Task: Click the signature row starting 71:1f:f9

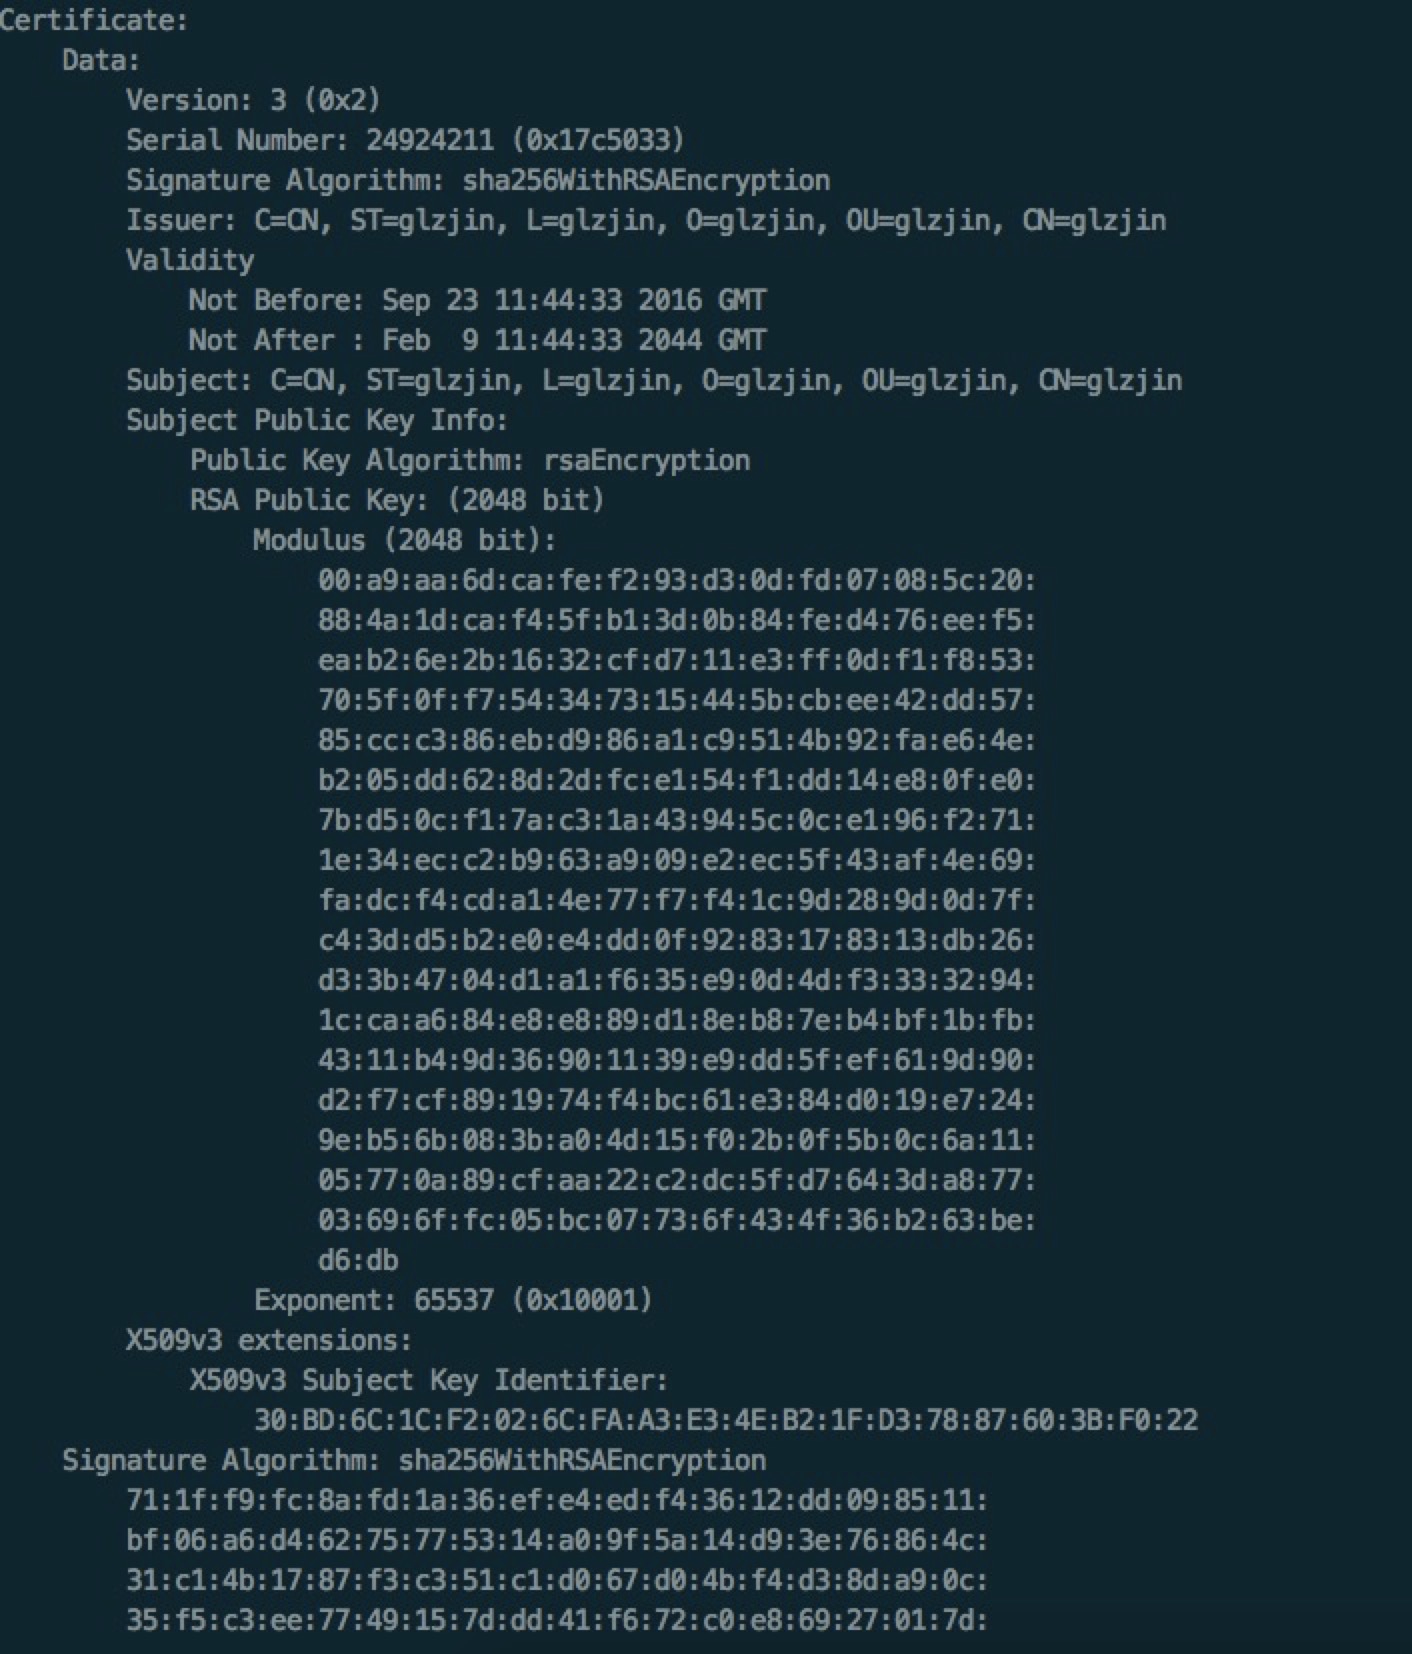Action: click(556, 1500)
